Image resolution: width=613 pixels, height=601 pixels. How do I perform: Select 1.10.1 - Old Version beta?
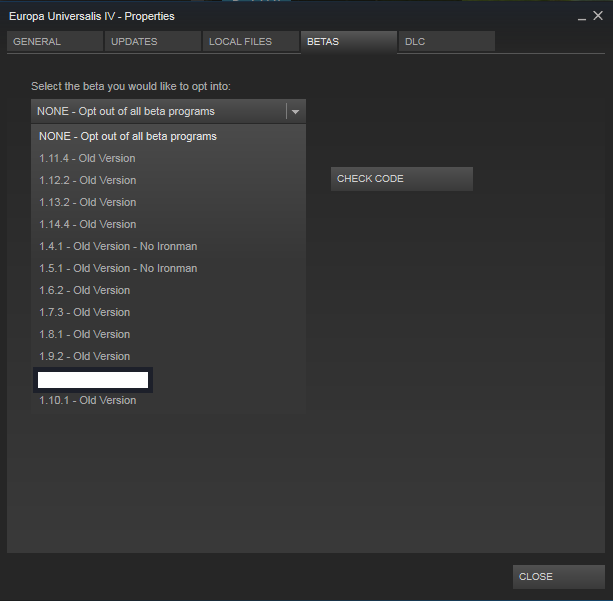point(168,400)
